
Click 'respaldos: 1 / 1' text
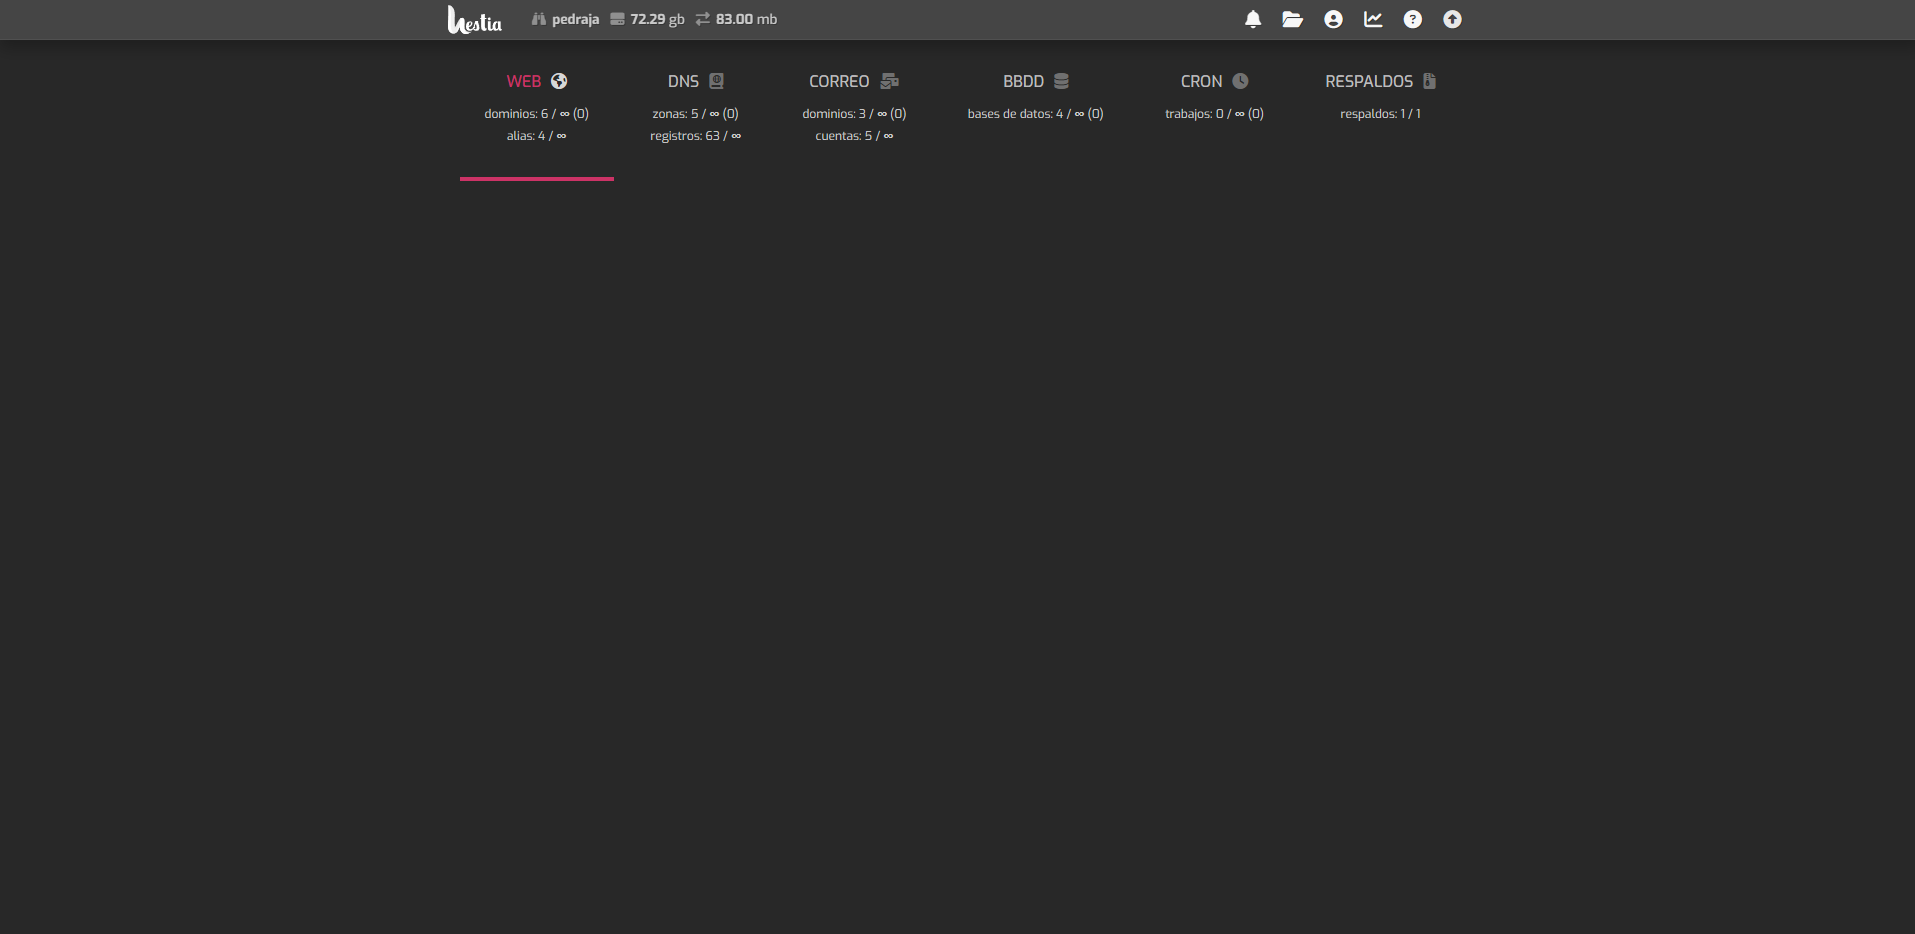(x=1381, y=114)
